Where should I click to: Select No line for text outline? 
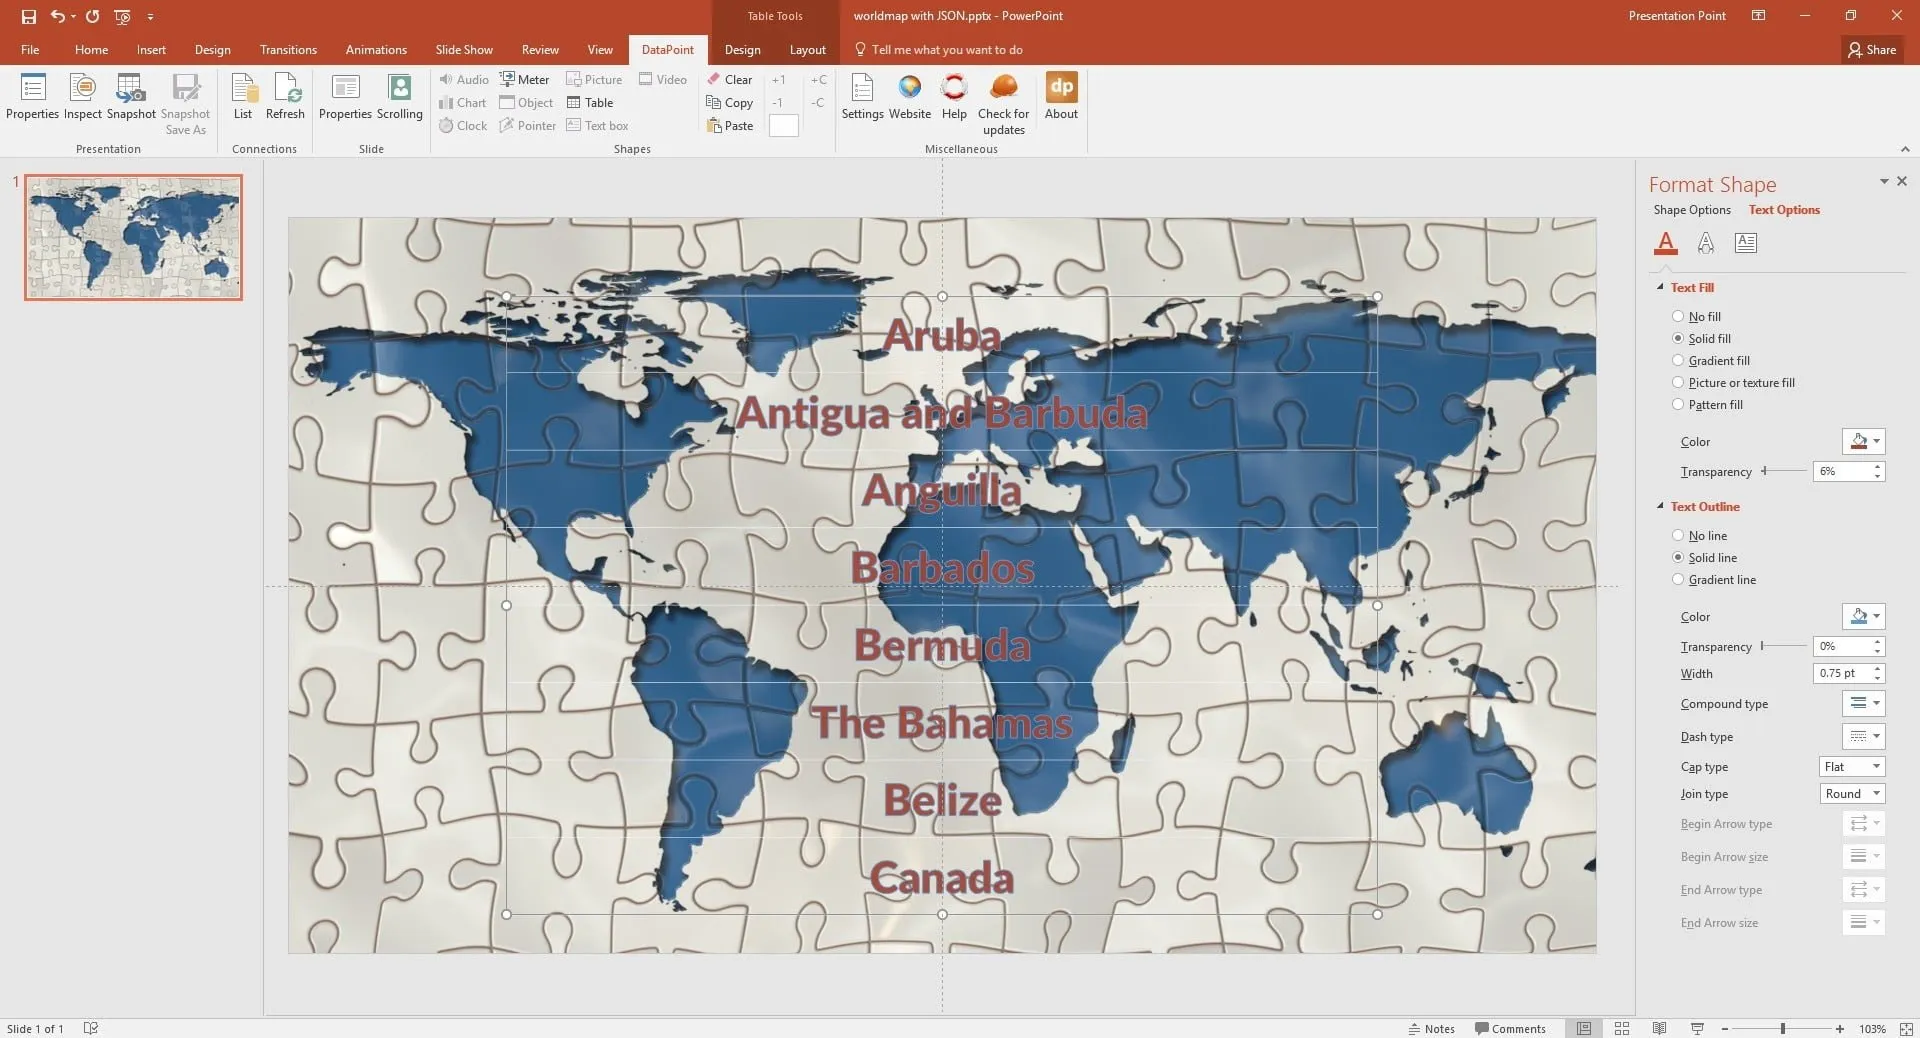pyautogui.click(x=1678, y=536)
